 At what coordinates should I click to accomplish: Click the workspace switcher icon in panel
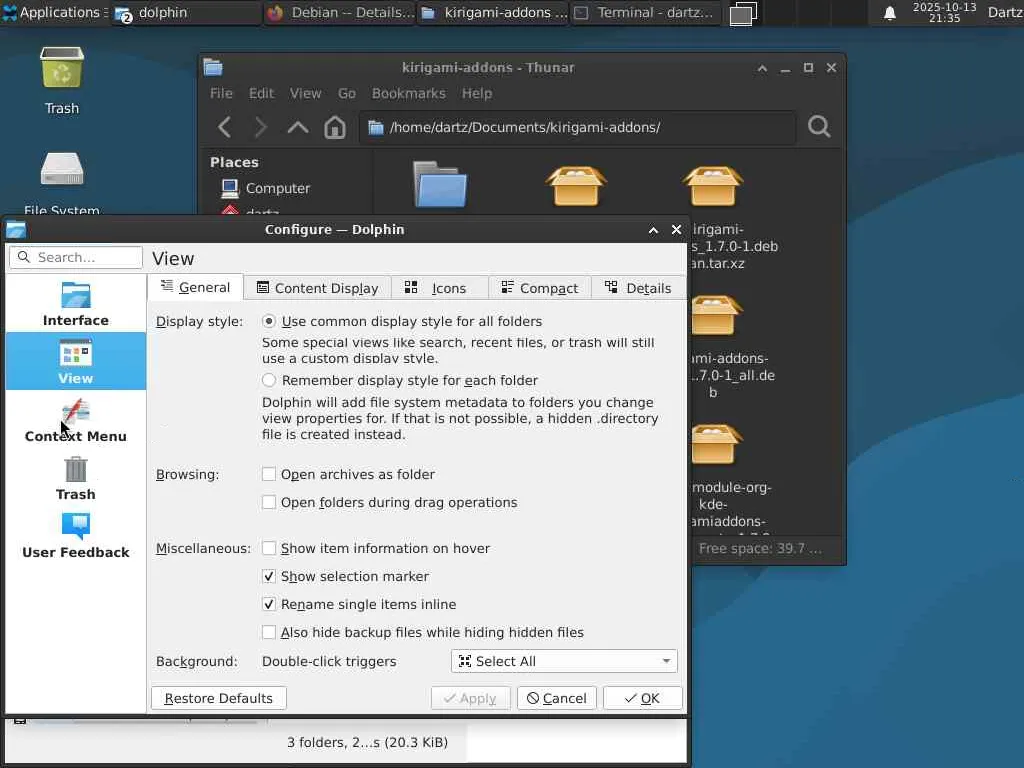[x=743, y=13]
